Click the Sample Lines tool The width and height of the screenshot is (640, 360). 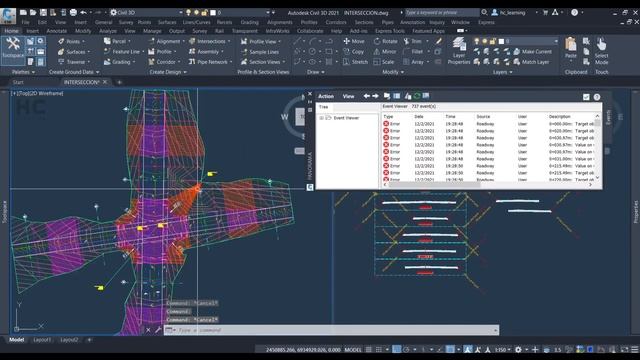click(260, 52)
